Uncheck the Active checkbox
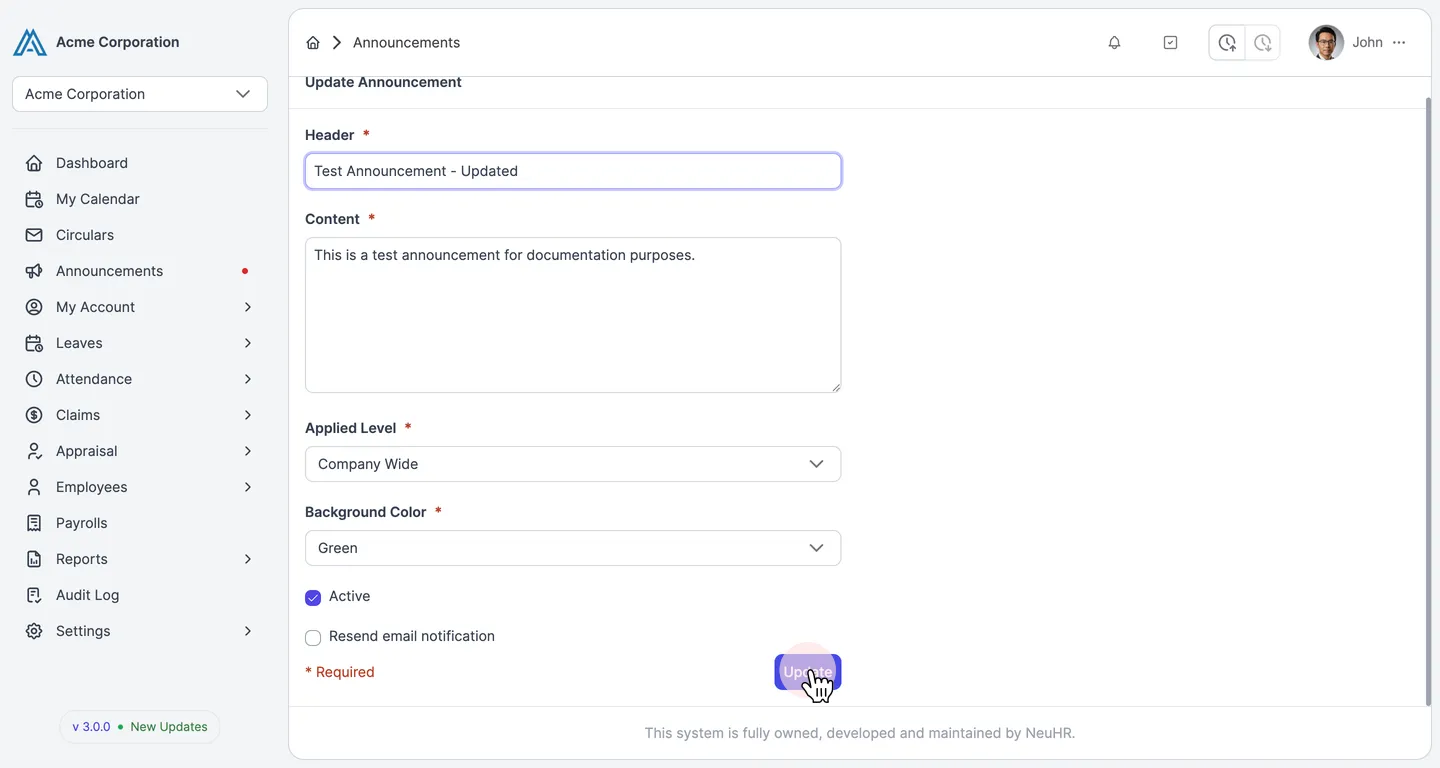 point(313,597)
